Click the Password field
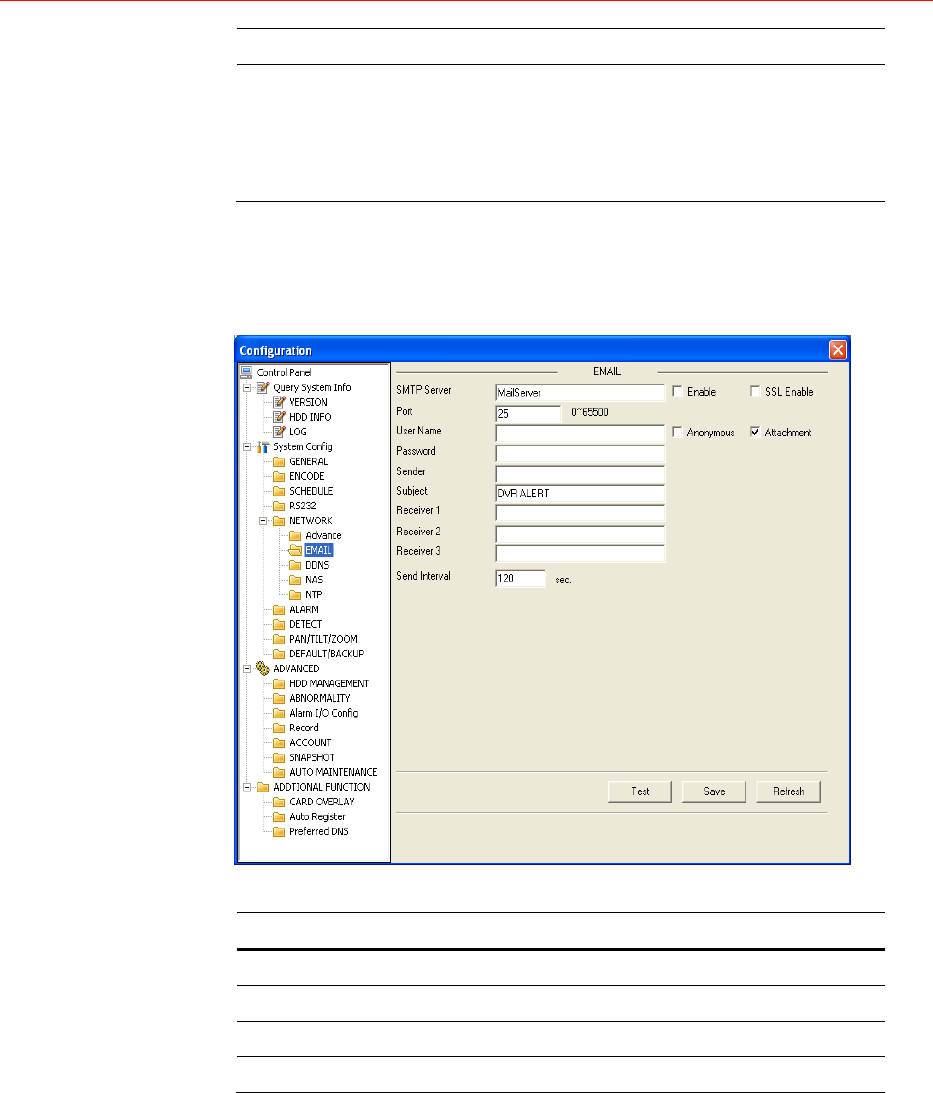This screenshot has width=933, height=1093. pos(580,454)
